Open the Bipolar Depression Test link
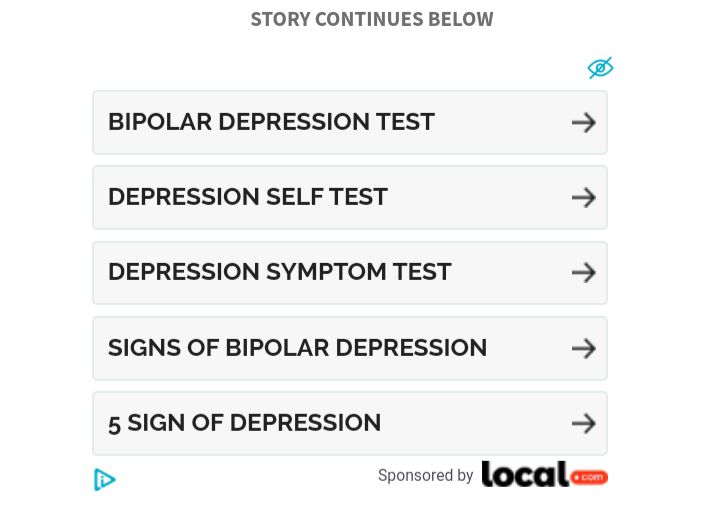This screenshot has width=720, height=511. [271, 122]
